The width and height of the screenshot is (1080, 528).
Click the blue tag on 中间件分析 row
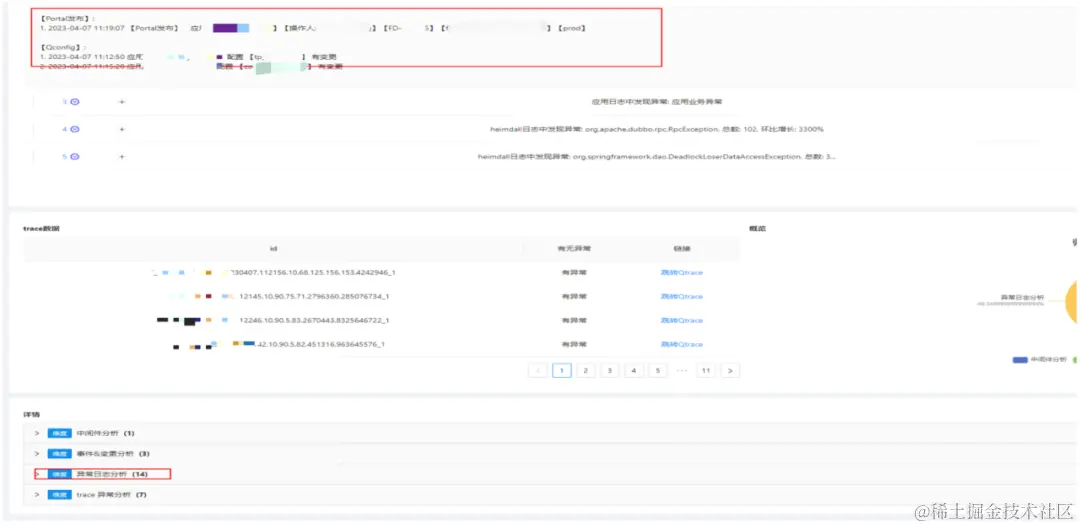[59, 433]
